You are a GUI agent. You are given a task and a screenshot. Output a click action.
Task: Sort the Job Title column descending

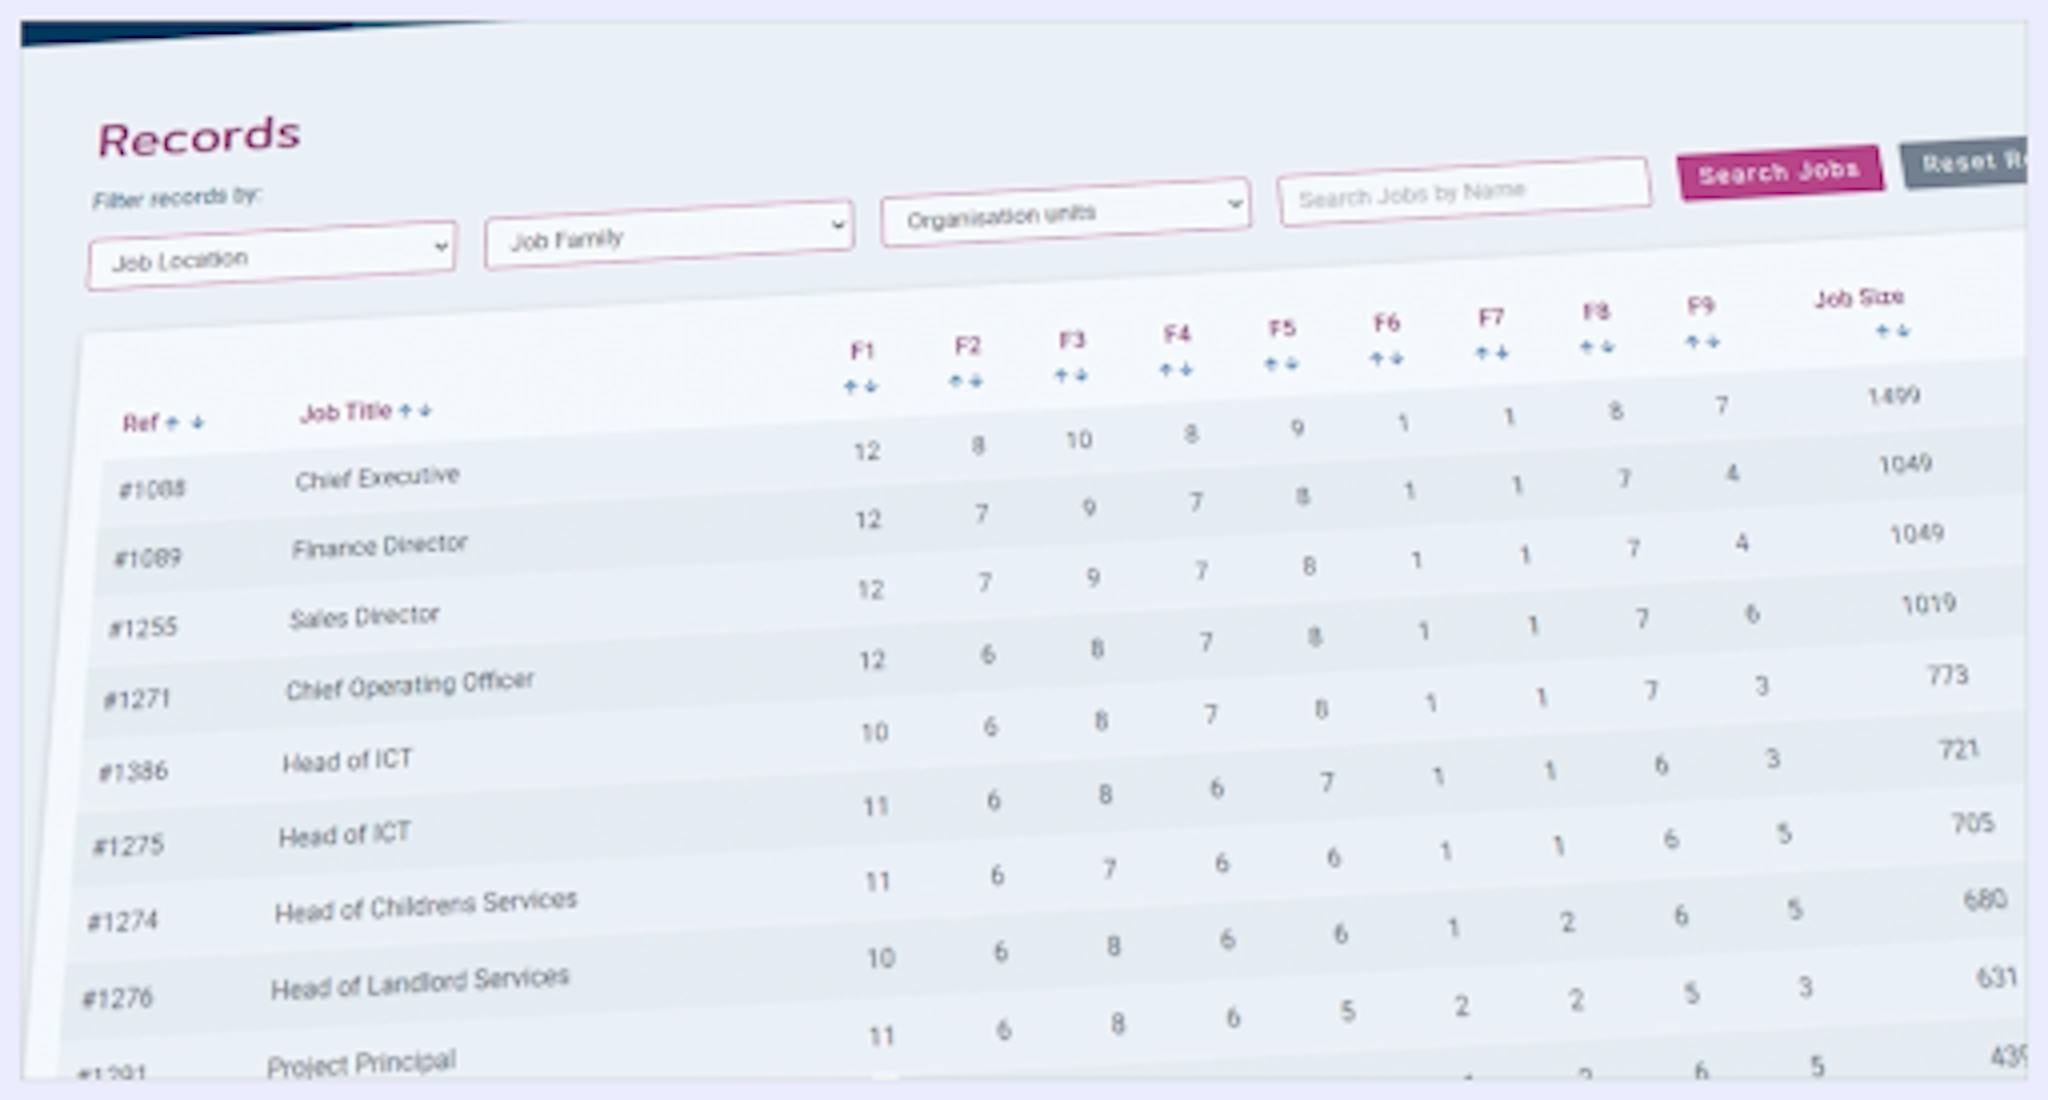[424, 409]
